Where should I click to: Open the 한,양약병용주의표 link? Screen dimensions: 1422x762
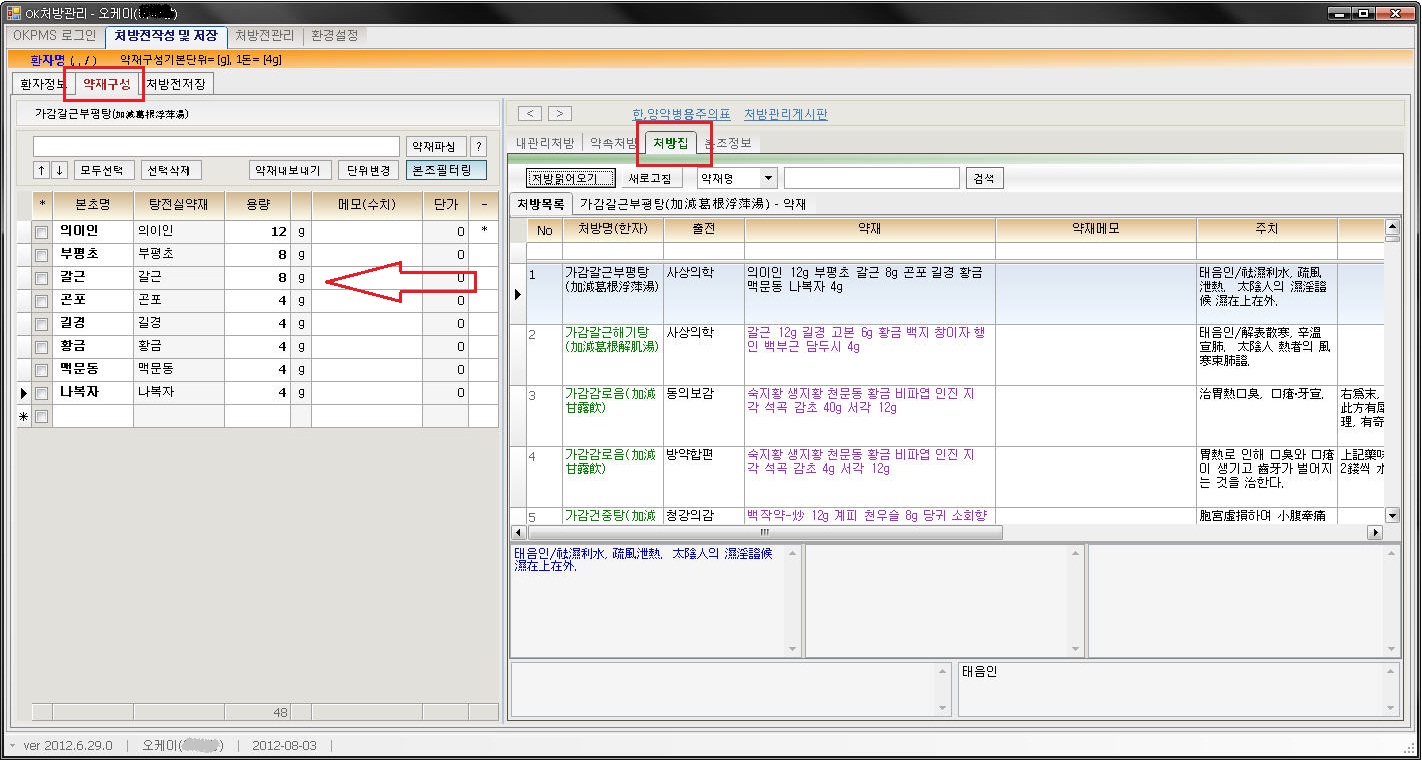click(682, 115)
